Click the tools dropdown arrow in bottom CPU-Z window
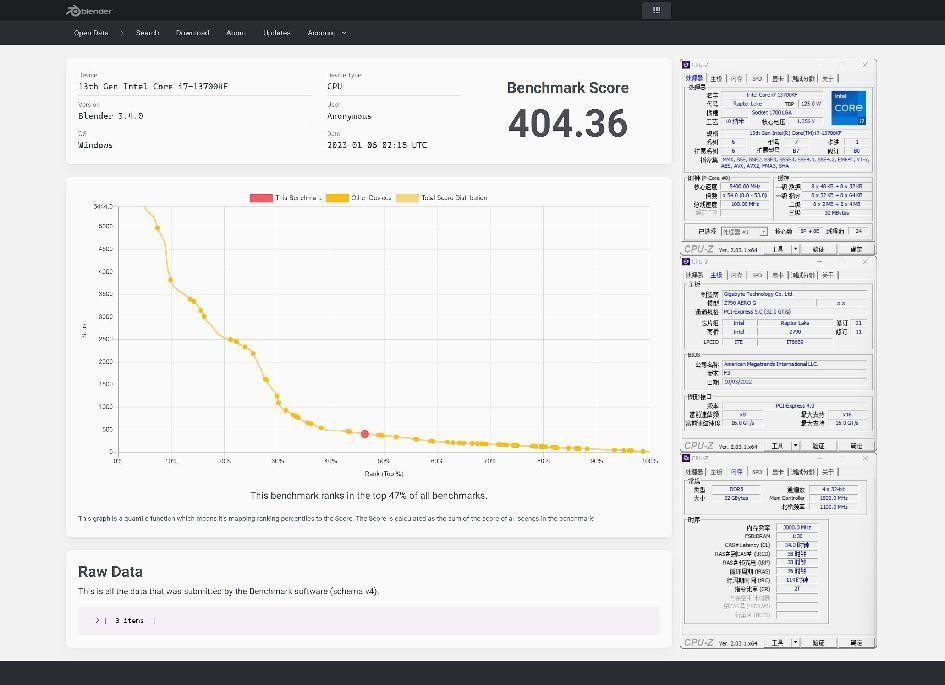 point(796,643)
